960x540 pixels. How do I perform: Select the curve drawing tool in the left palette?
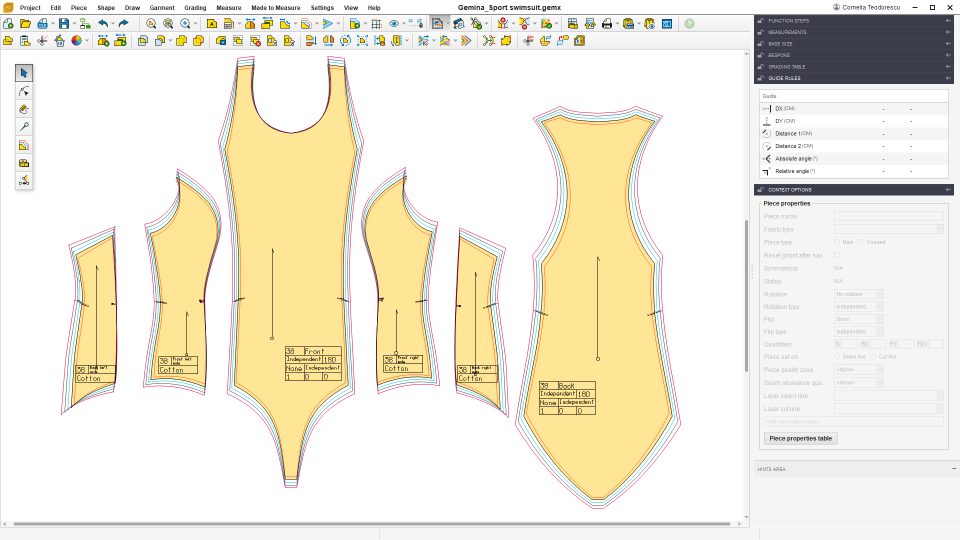[24, 91]
